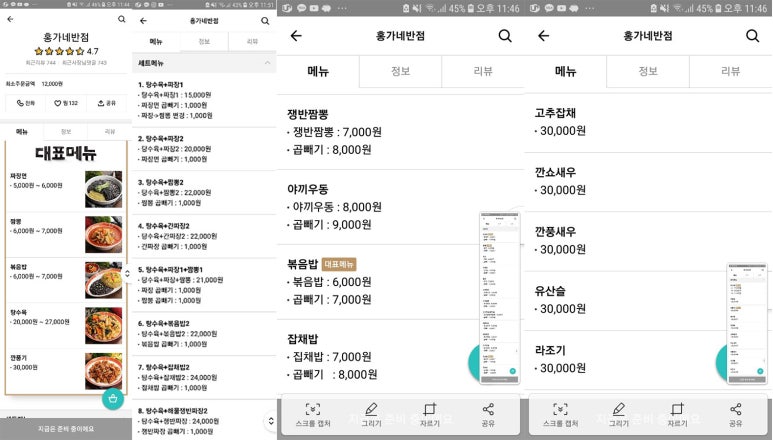Select 메뉴 tab on the store overview screen
The width and height of the screenshot is (773, 440).
coord(22,132)
